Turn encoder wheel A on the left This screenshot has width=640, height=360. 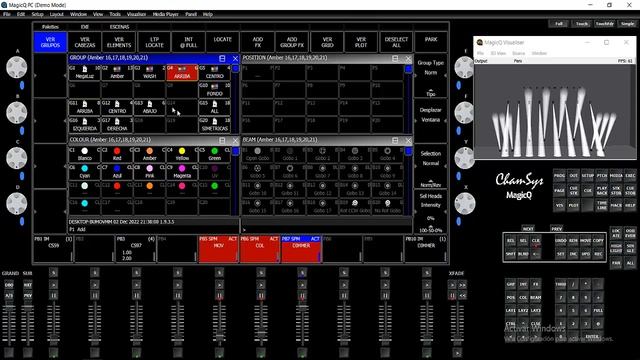pyautogui.click(x=17, y=67)
